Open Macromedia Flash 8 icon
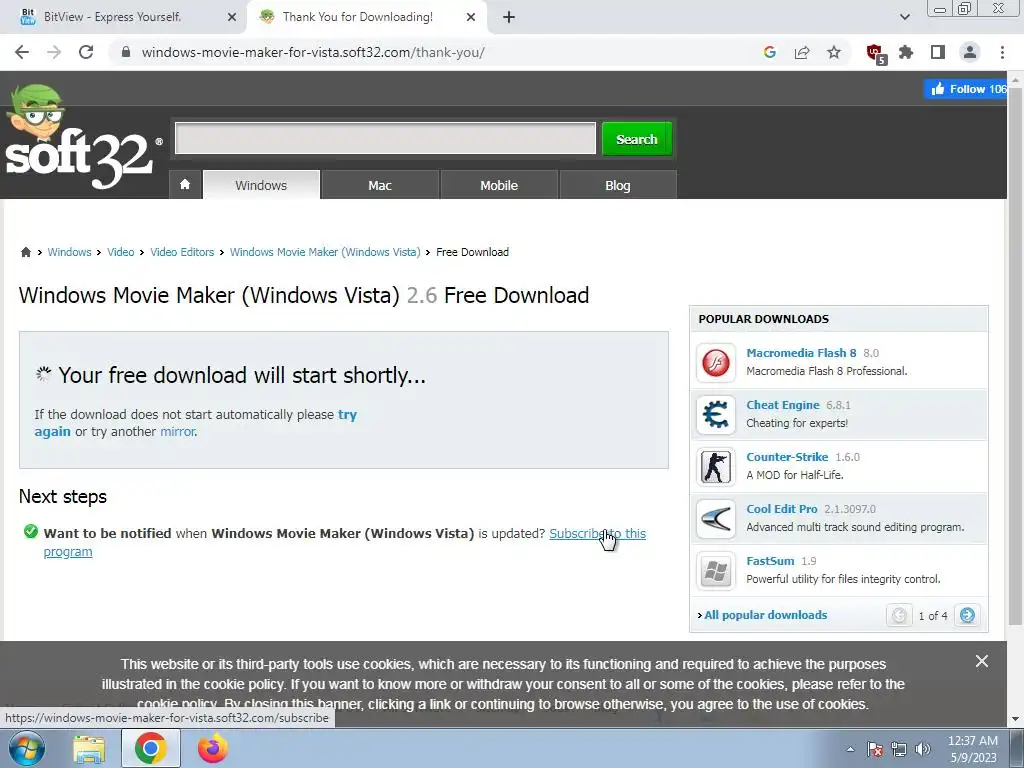The image size is (1024, 768). click(716, 362)
